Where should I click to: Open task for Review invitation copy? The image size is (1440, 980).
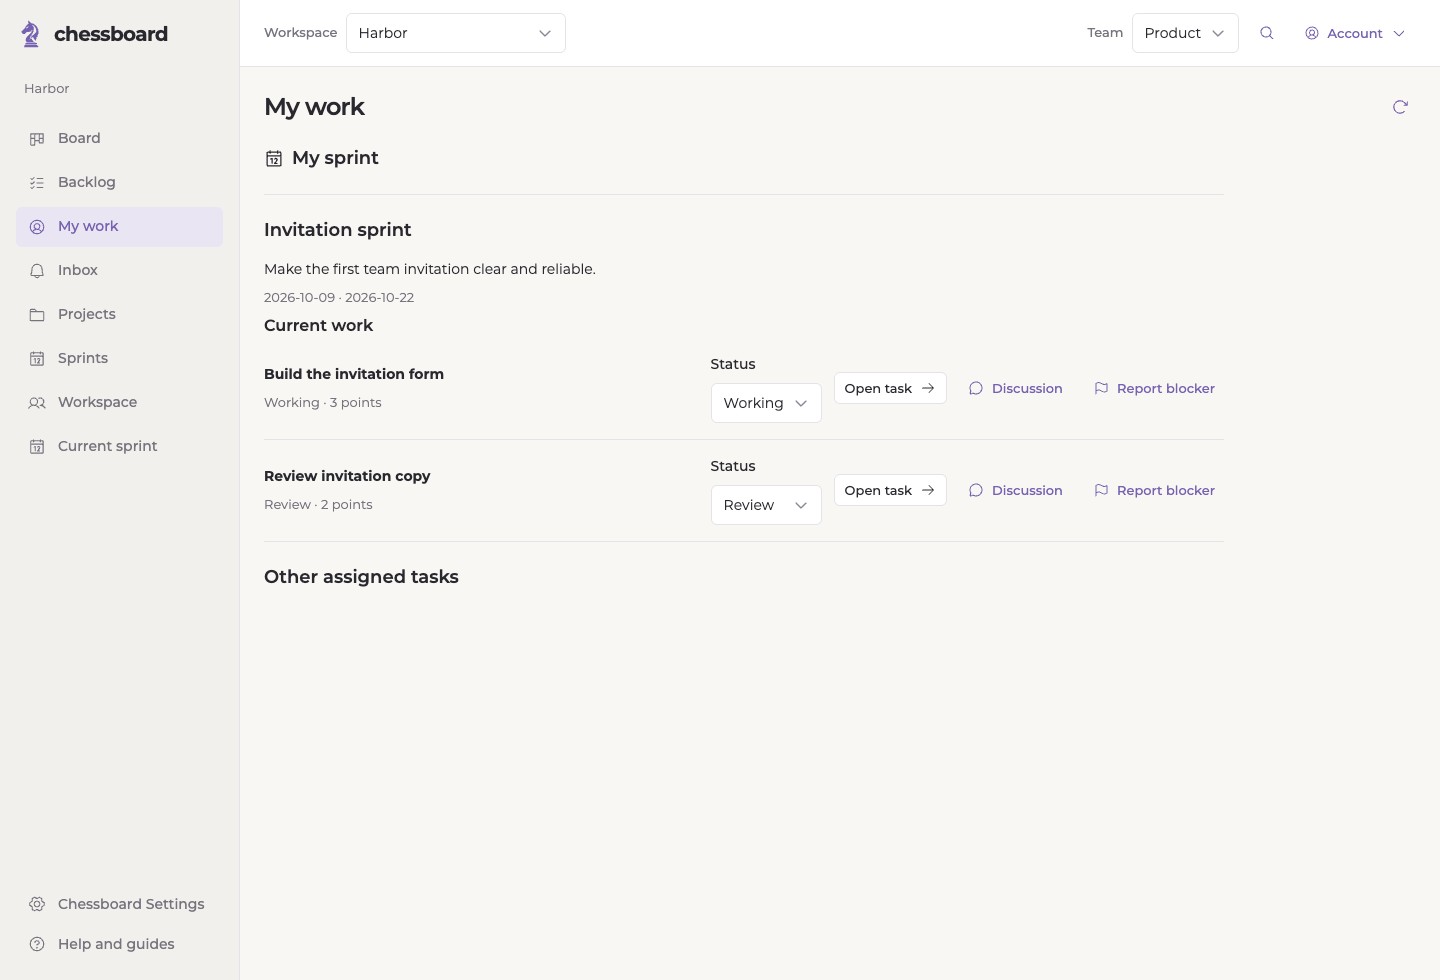pos(890,490)
